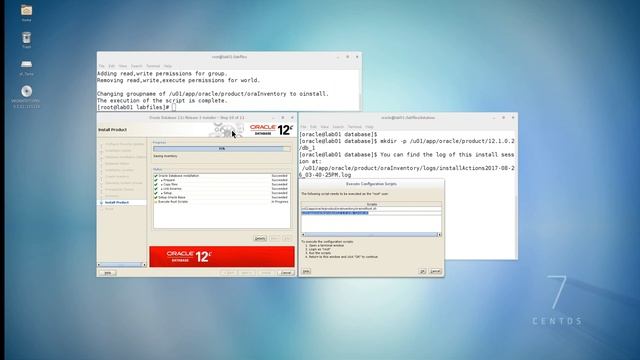Select the highlighted second script row
This screenshot has height=360, width=640.
coord(371,213)
